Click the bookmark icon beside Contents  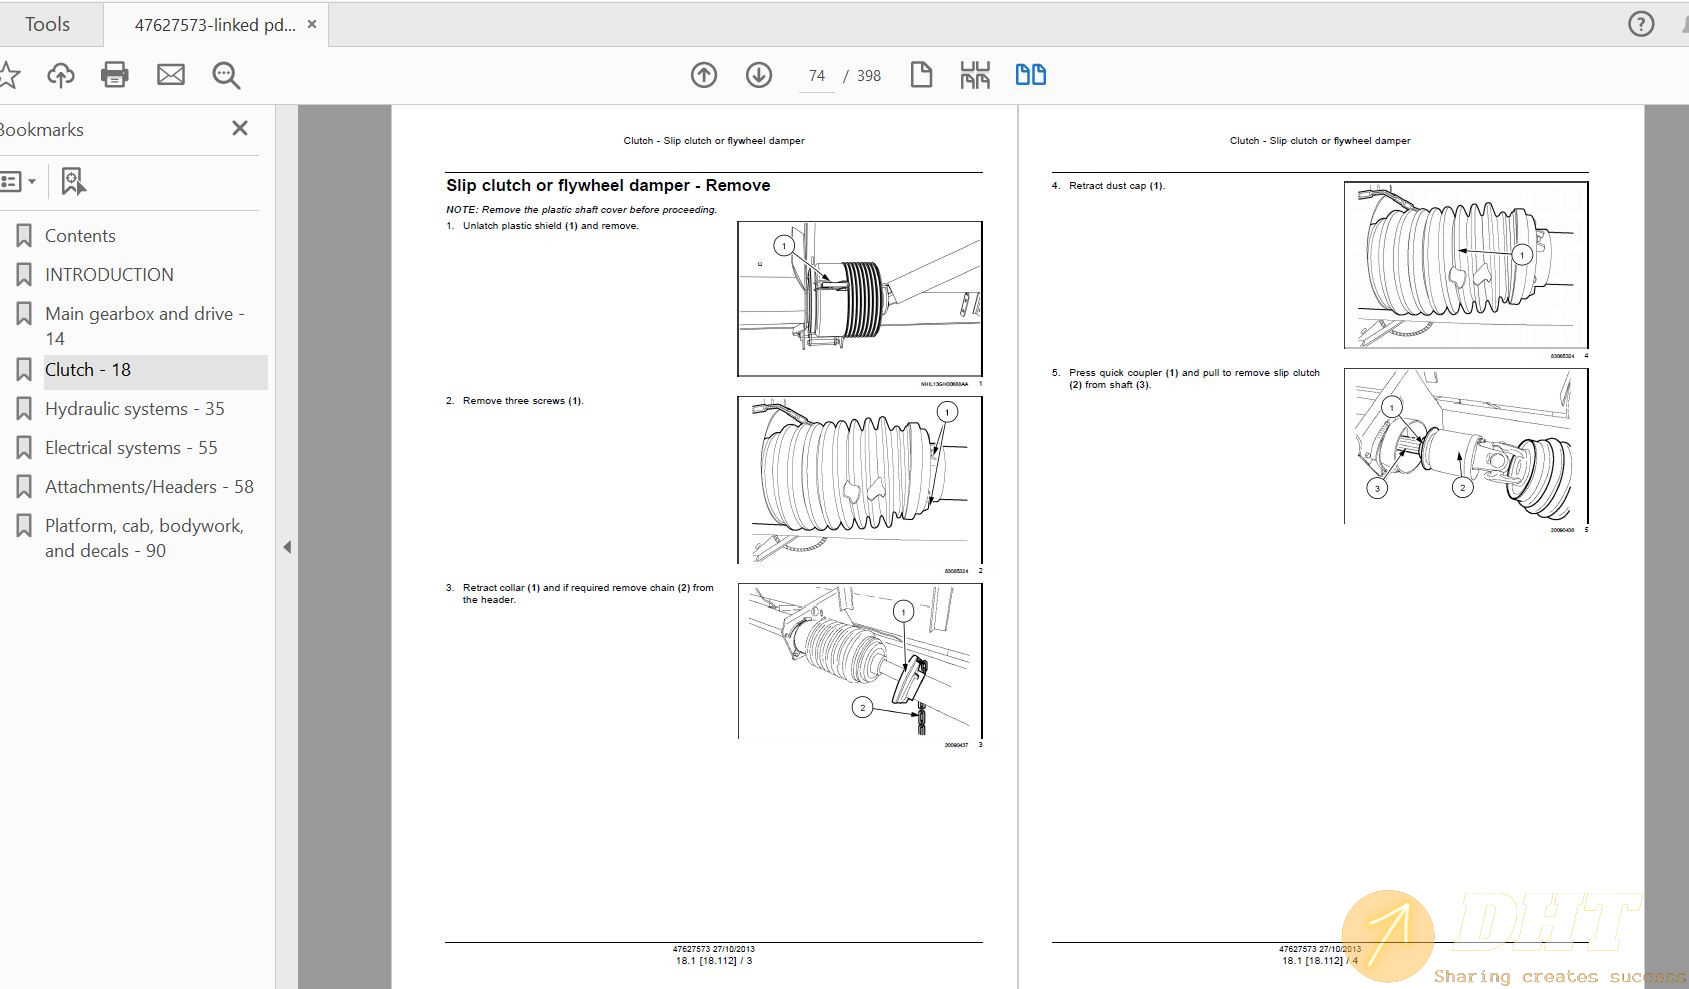[x=24, y=236]
